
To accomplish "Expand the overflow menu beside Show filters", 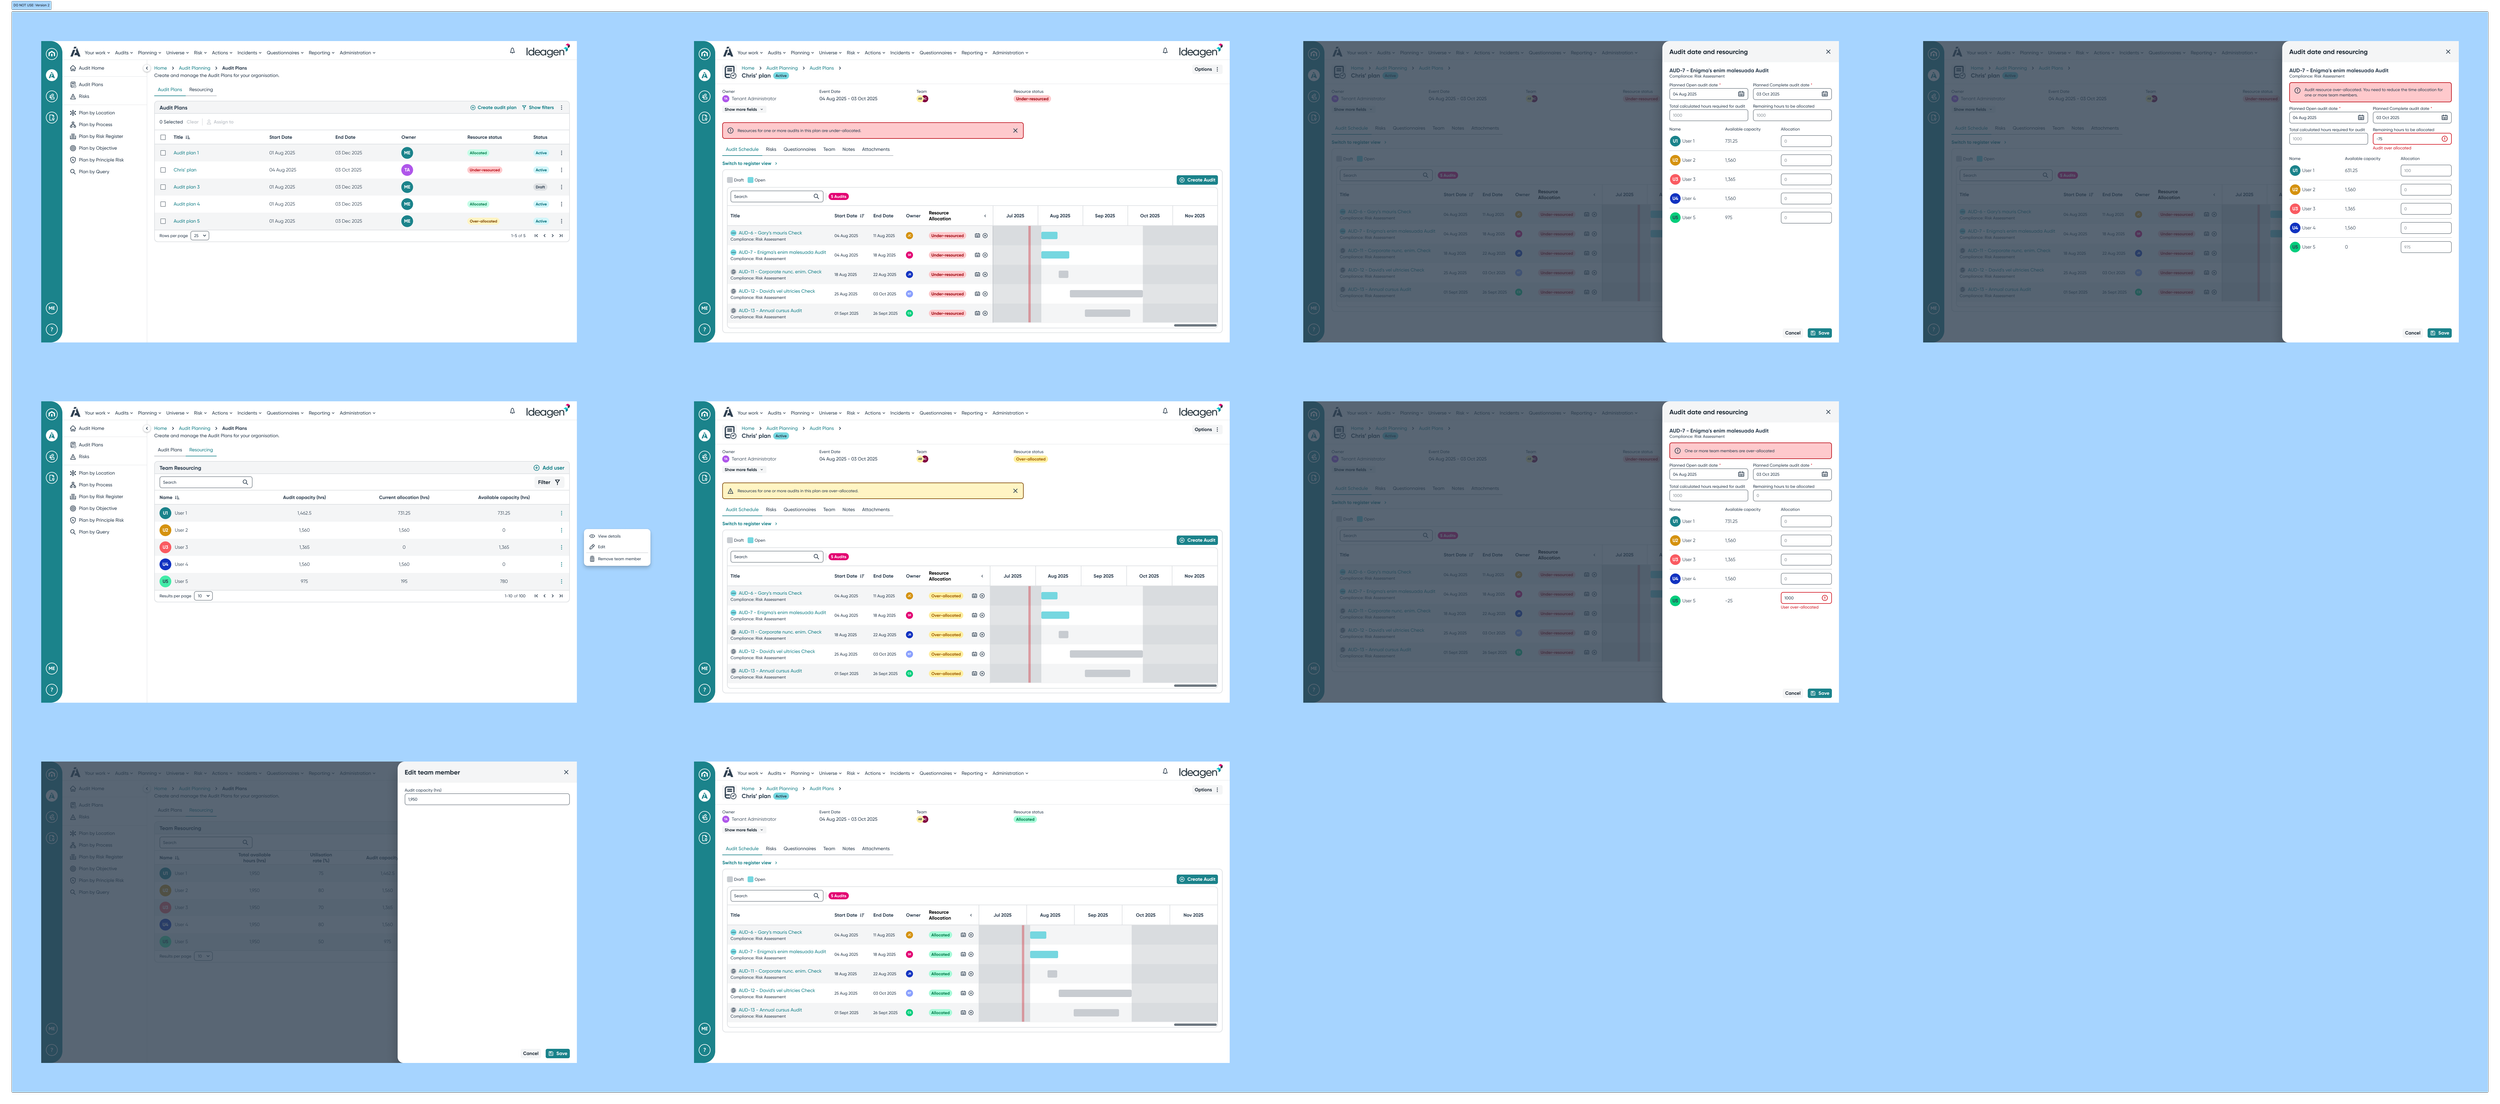I will 561,107.
